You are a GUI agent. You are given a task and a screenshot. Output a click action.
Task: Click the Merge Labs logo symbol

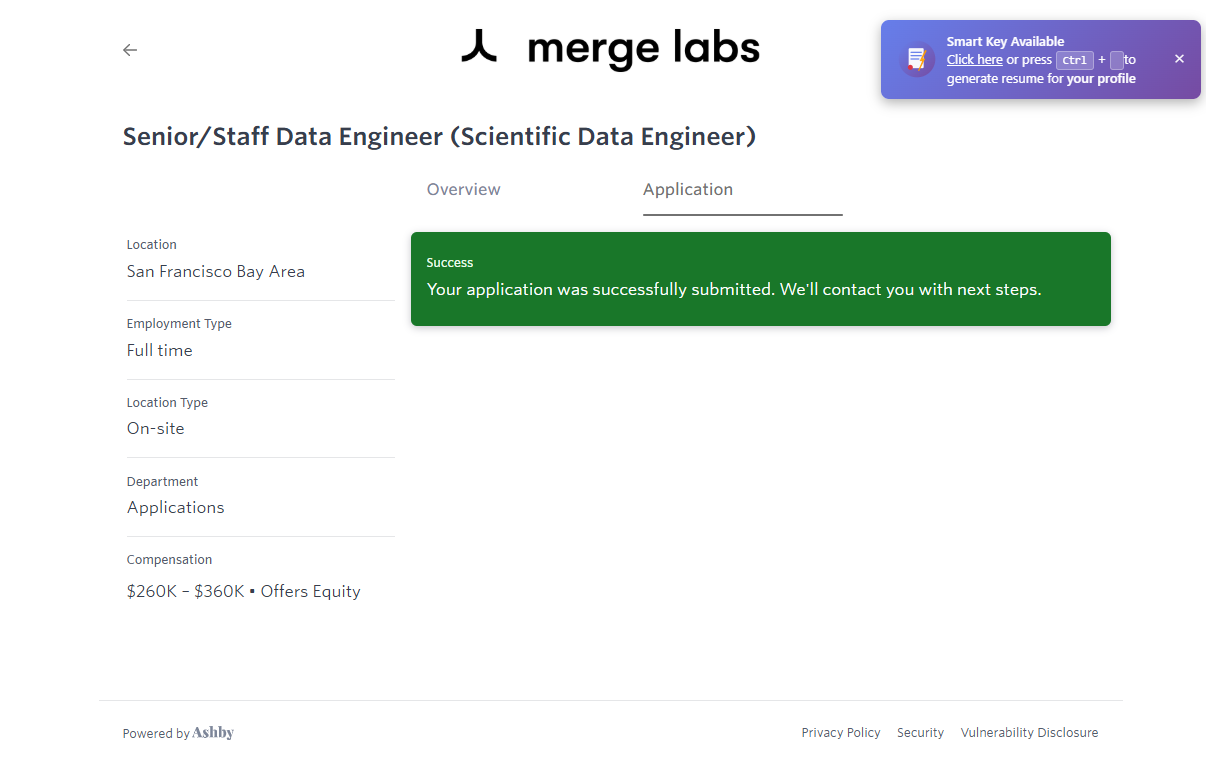point(479,47)
